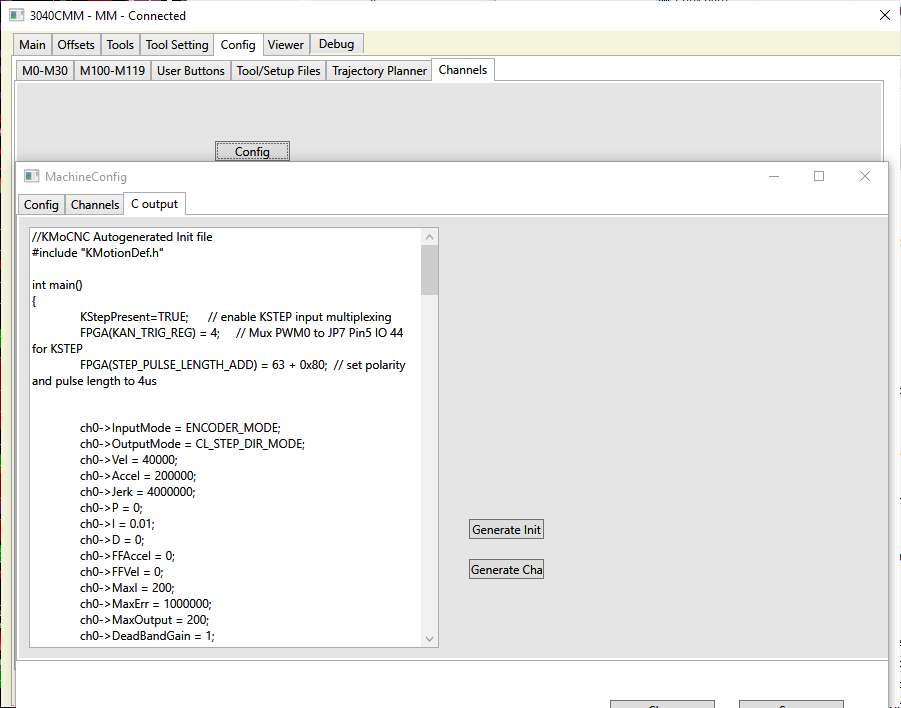This screenshot has width=901, height=708.
Task: Click the Generate Init button
Action: (x=506, y=530)
